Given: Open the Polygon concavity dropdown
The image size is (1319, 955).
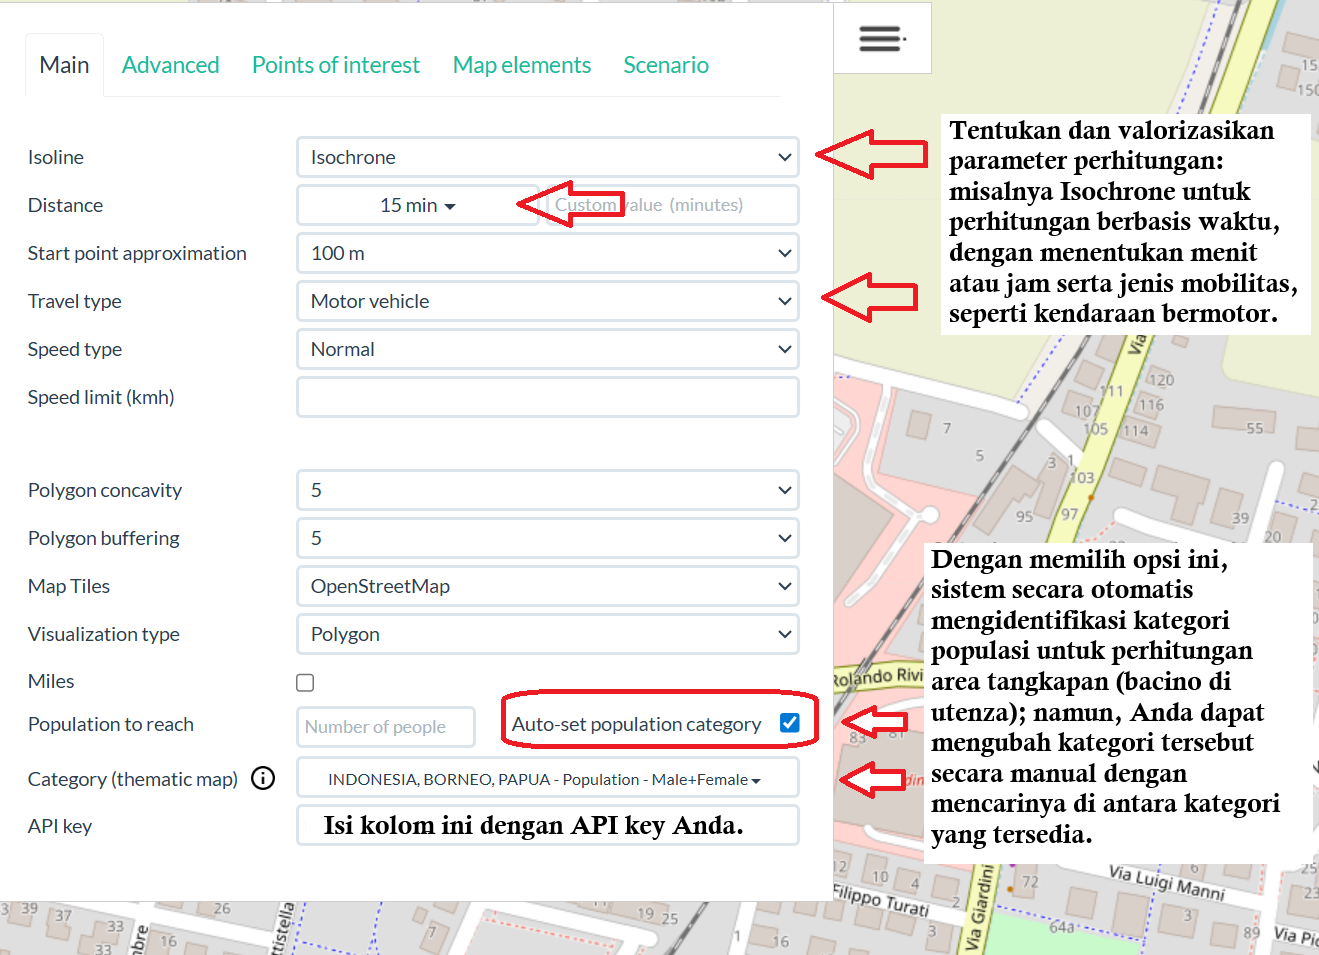Looking at the screenshot, I should [x=547, y=490].
